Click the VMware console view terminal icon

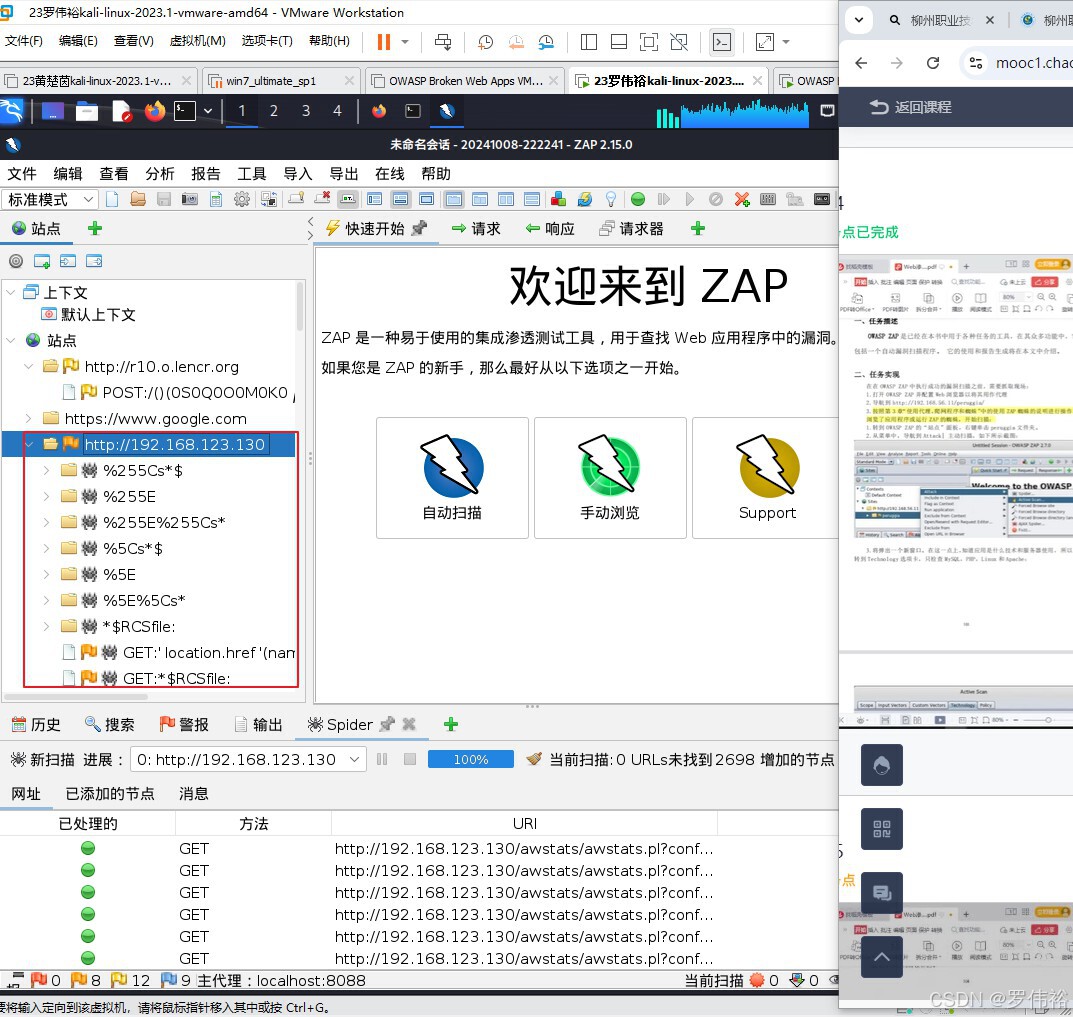point(722,42)
